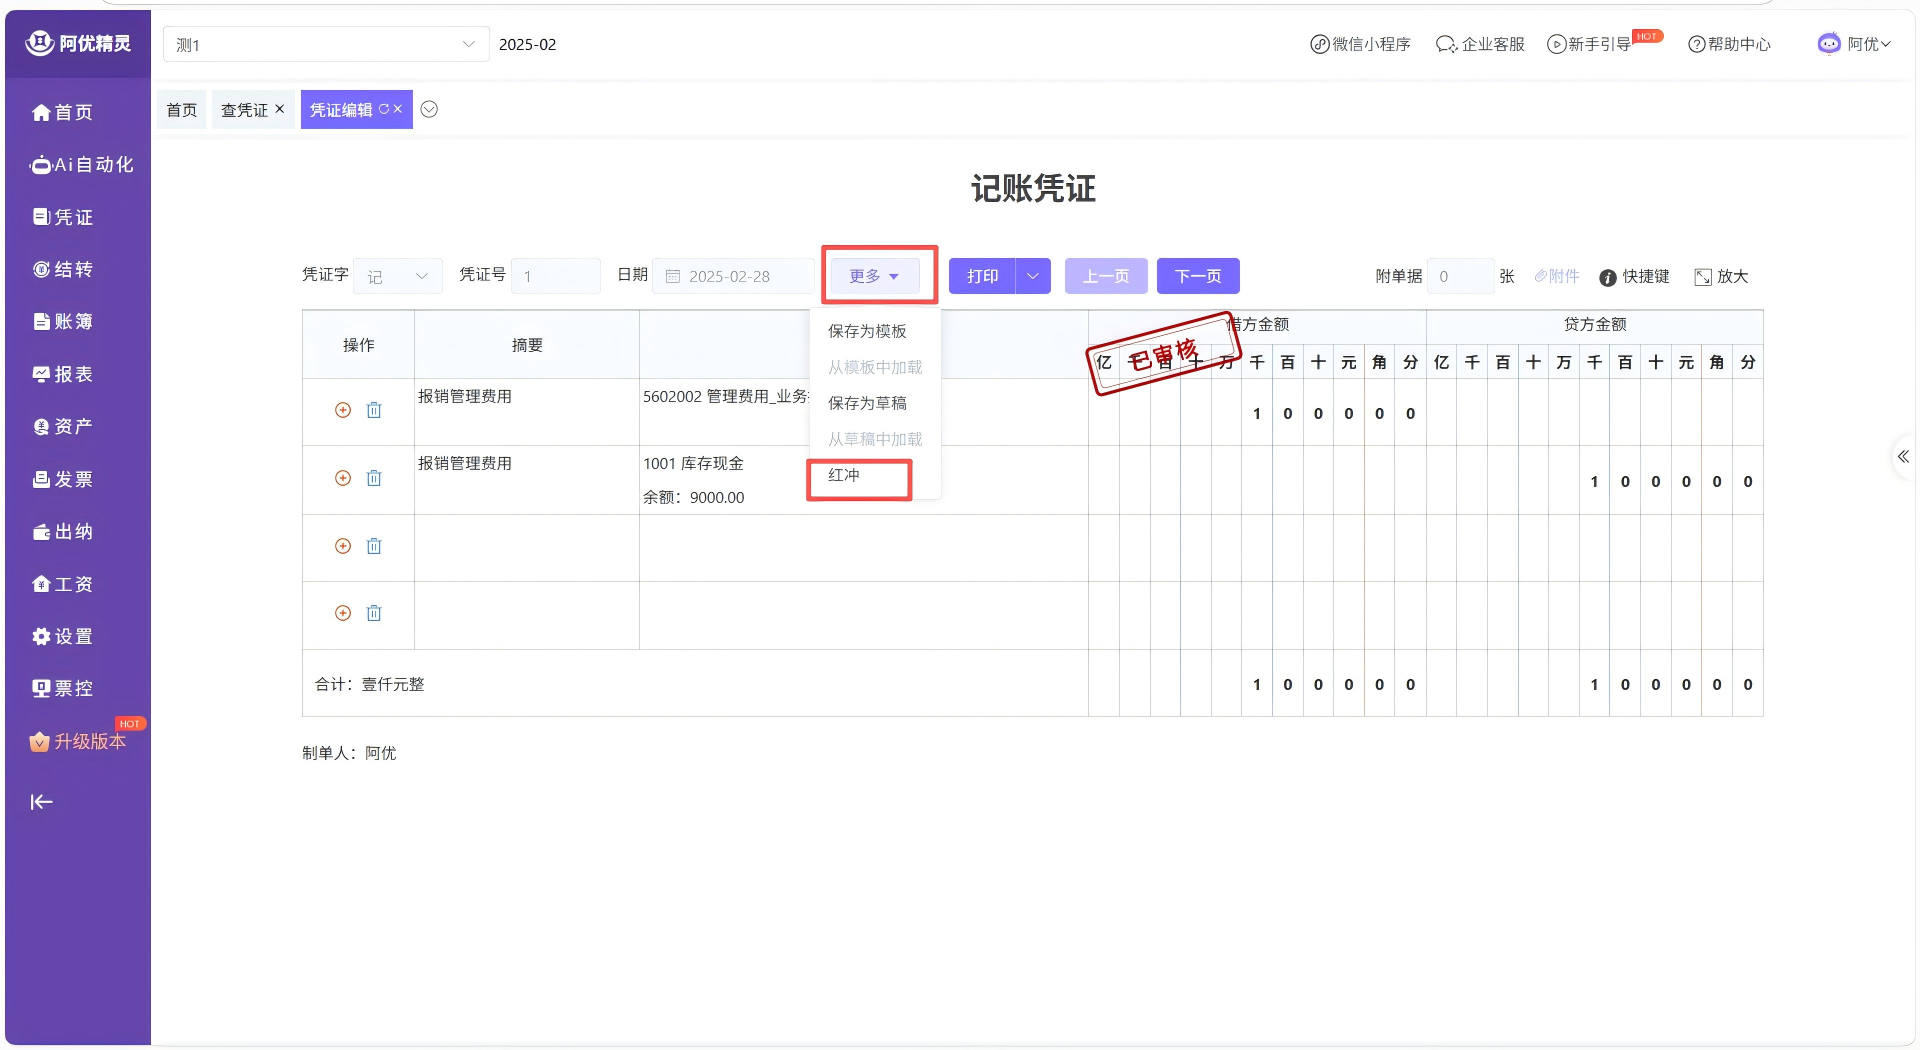
Task: Click the delete trash icon in second voucher row
Action: (374, 478)
